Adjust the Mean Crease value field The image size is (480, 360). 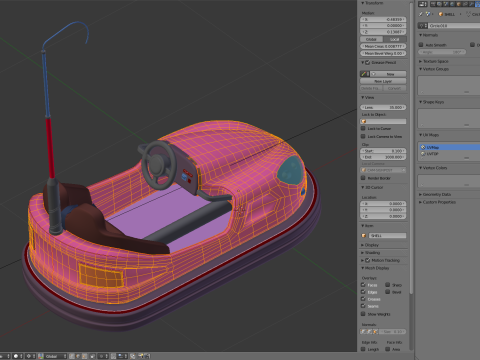(383, 46)
